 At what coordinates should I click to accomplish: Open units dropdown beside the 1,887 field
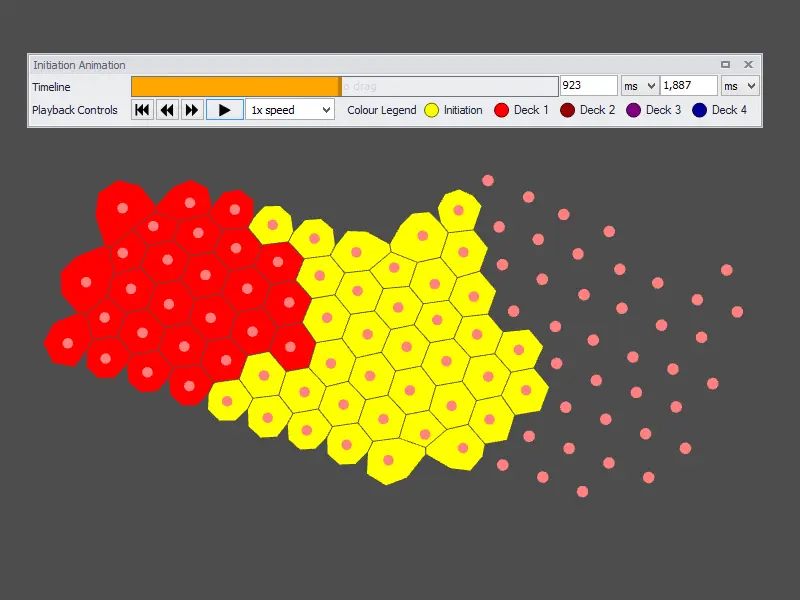[x=740, y=86]
